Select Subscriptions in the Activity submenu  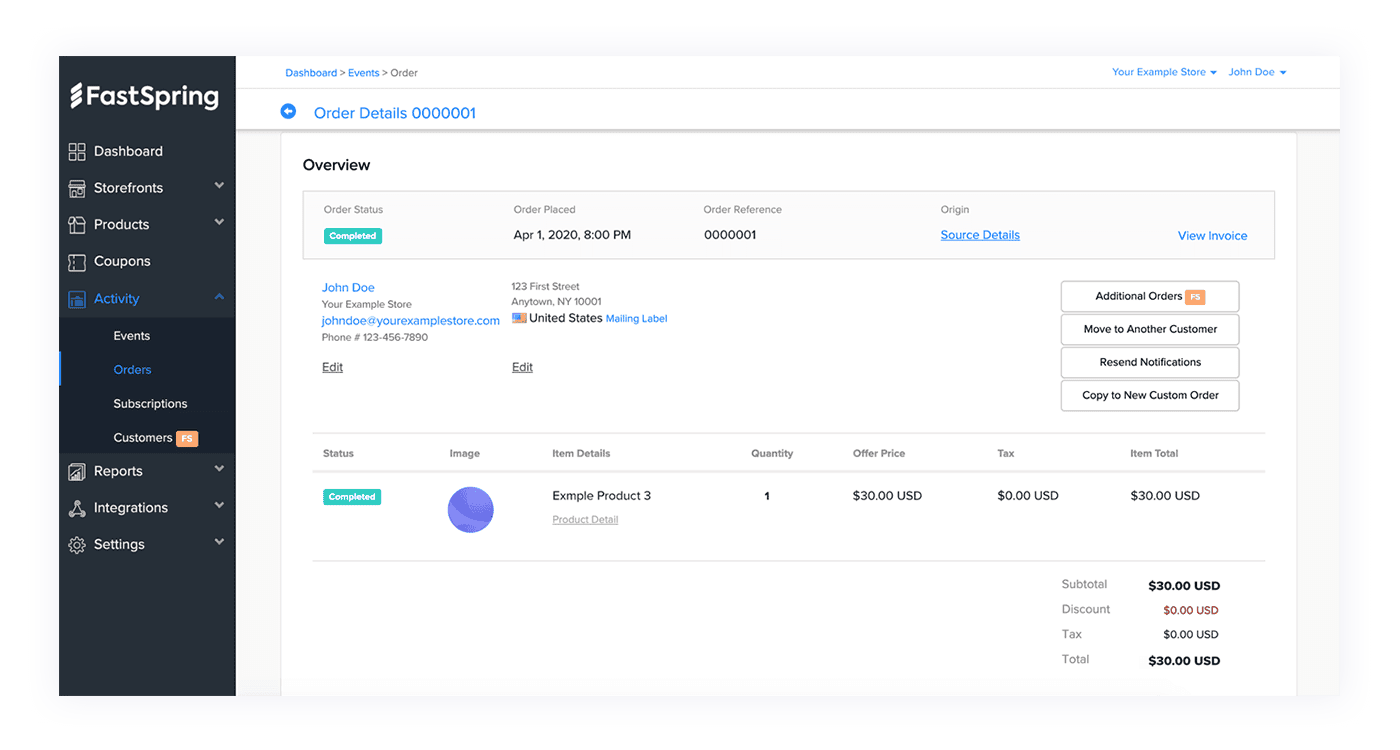[x=150, y=404]
